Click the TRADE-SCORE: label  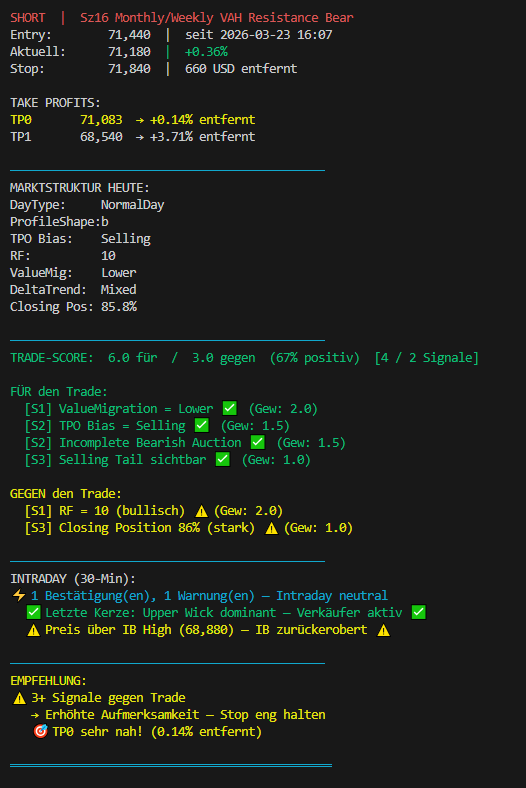point(52,358)
